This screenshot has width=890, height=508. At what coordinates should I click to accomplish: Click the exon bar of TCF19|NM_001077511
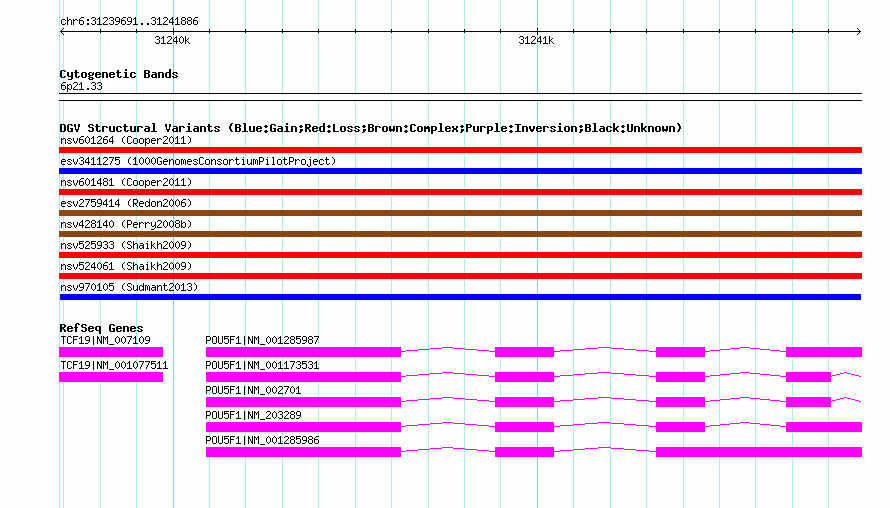[x=111, y=377]
